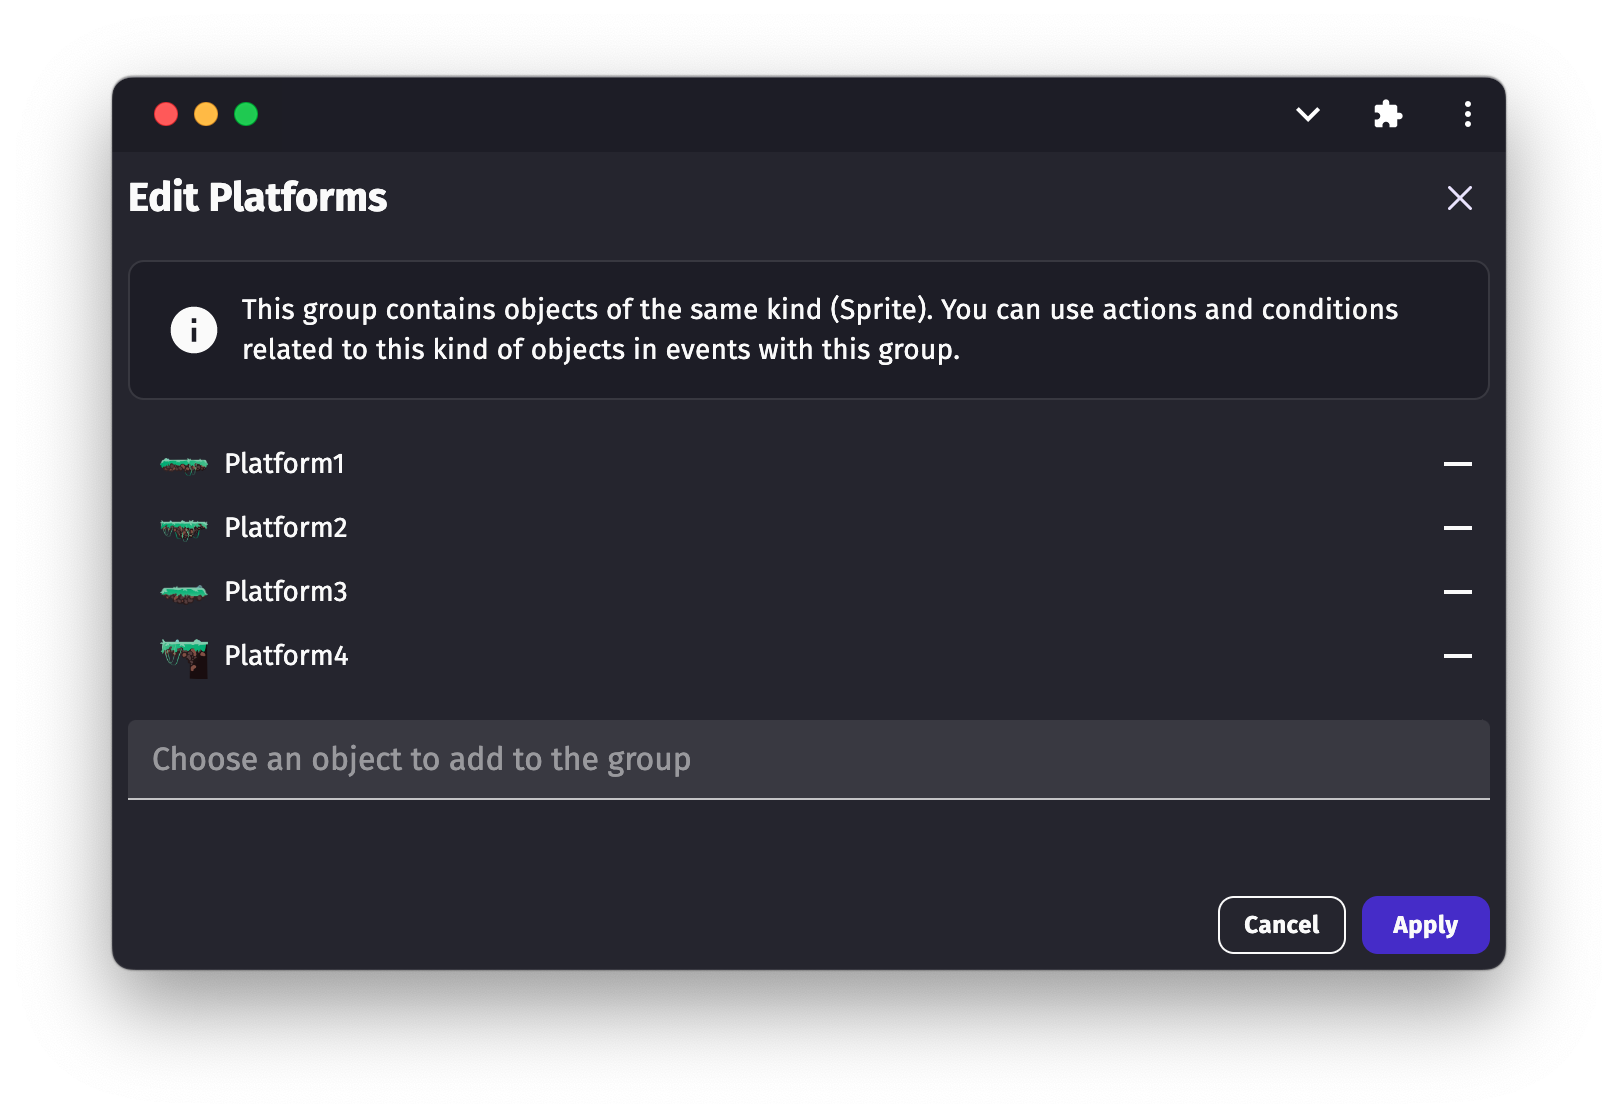Click the minus icon beside Platform4
Image resolution: width=1618 pixels, height=1118 pixels.
(x=1457, y=656)
